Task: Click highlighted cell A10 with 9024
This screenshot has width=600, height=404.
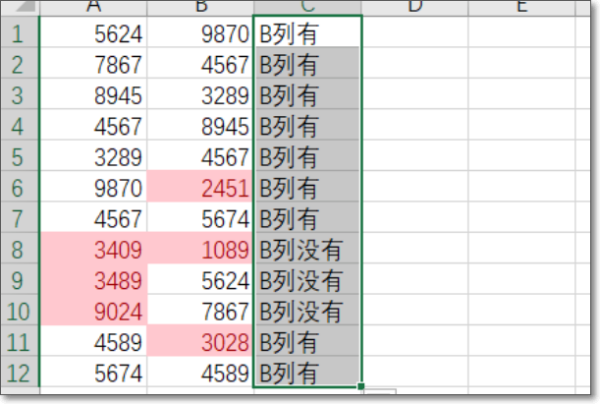Action: [x=93, y=310]
